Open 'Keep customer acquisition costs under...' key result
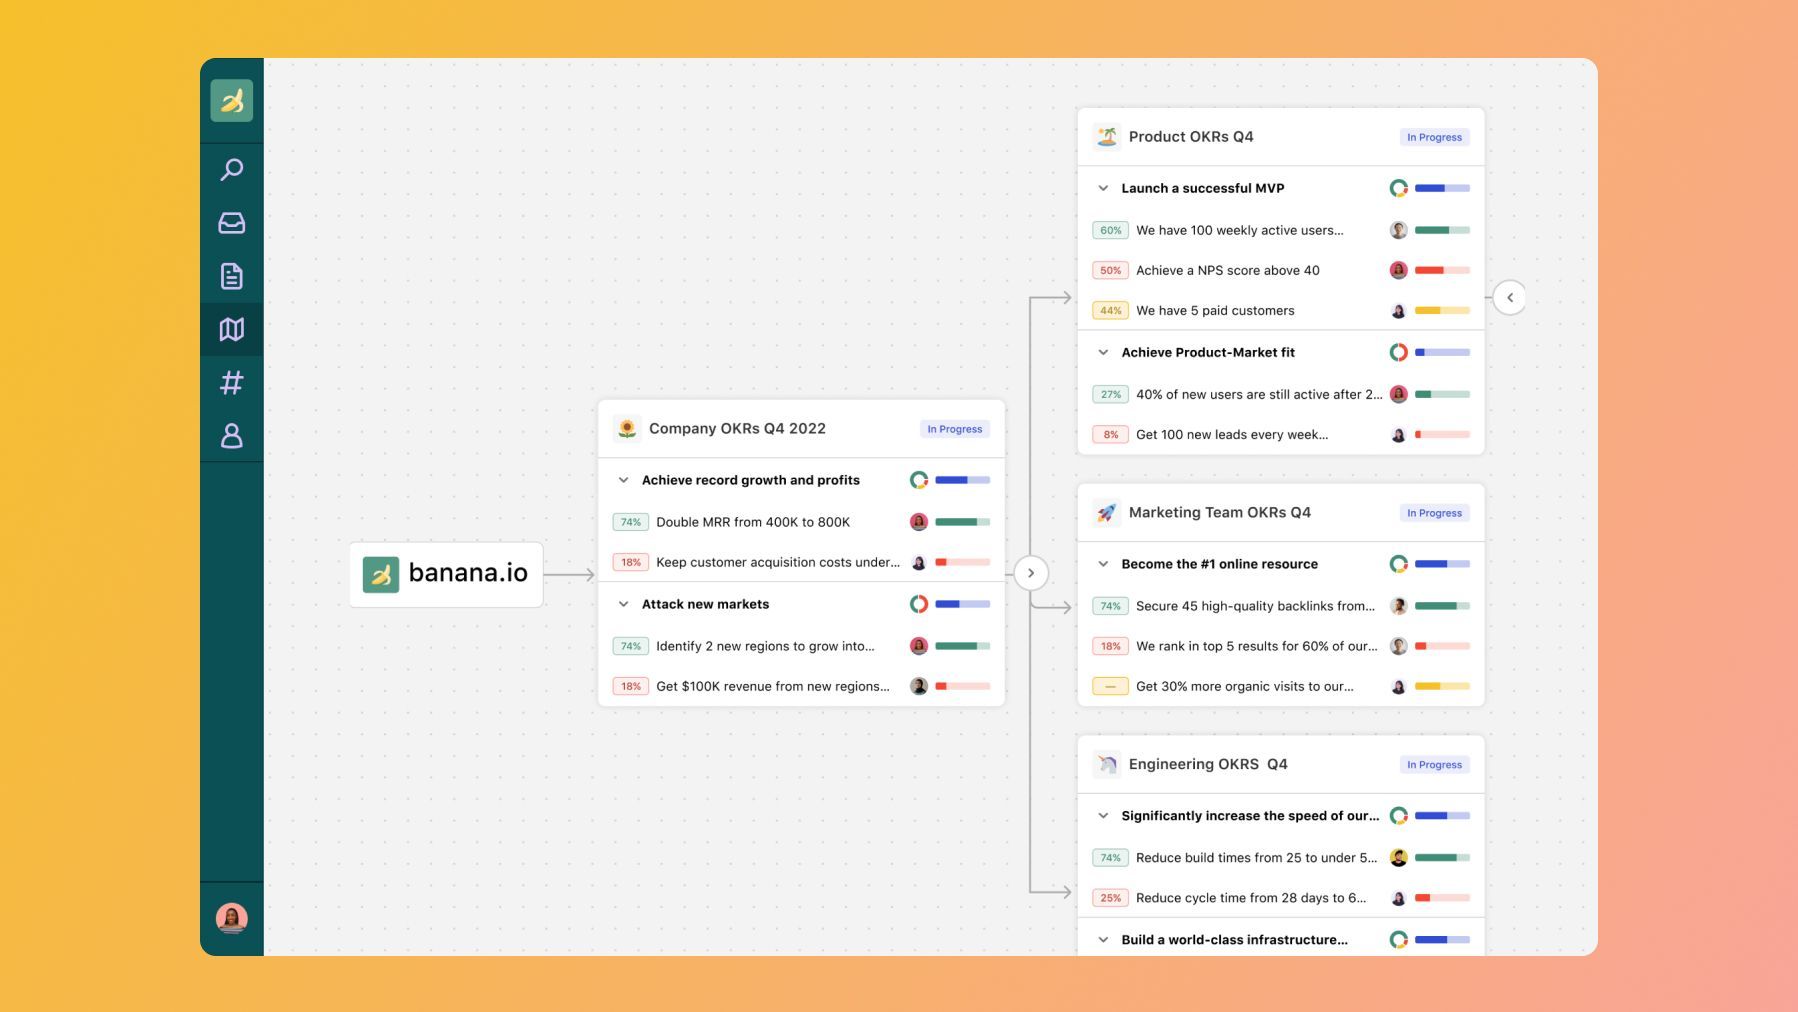 778,562
